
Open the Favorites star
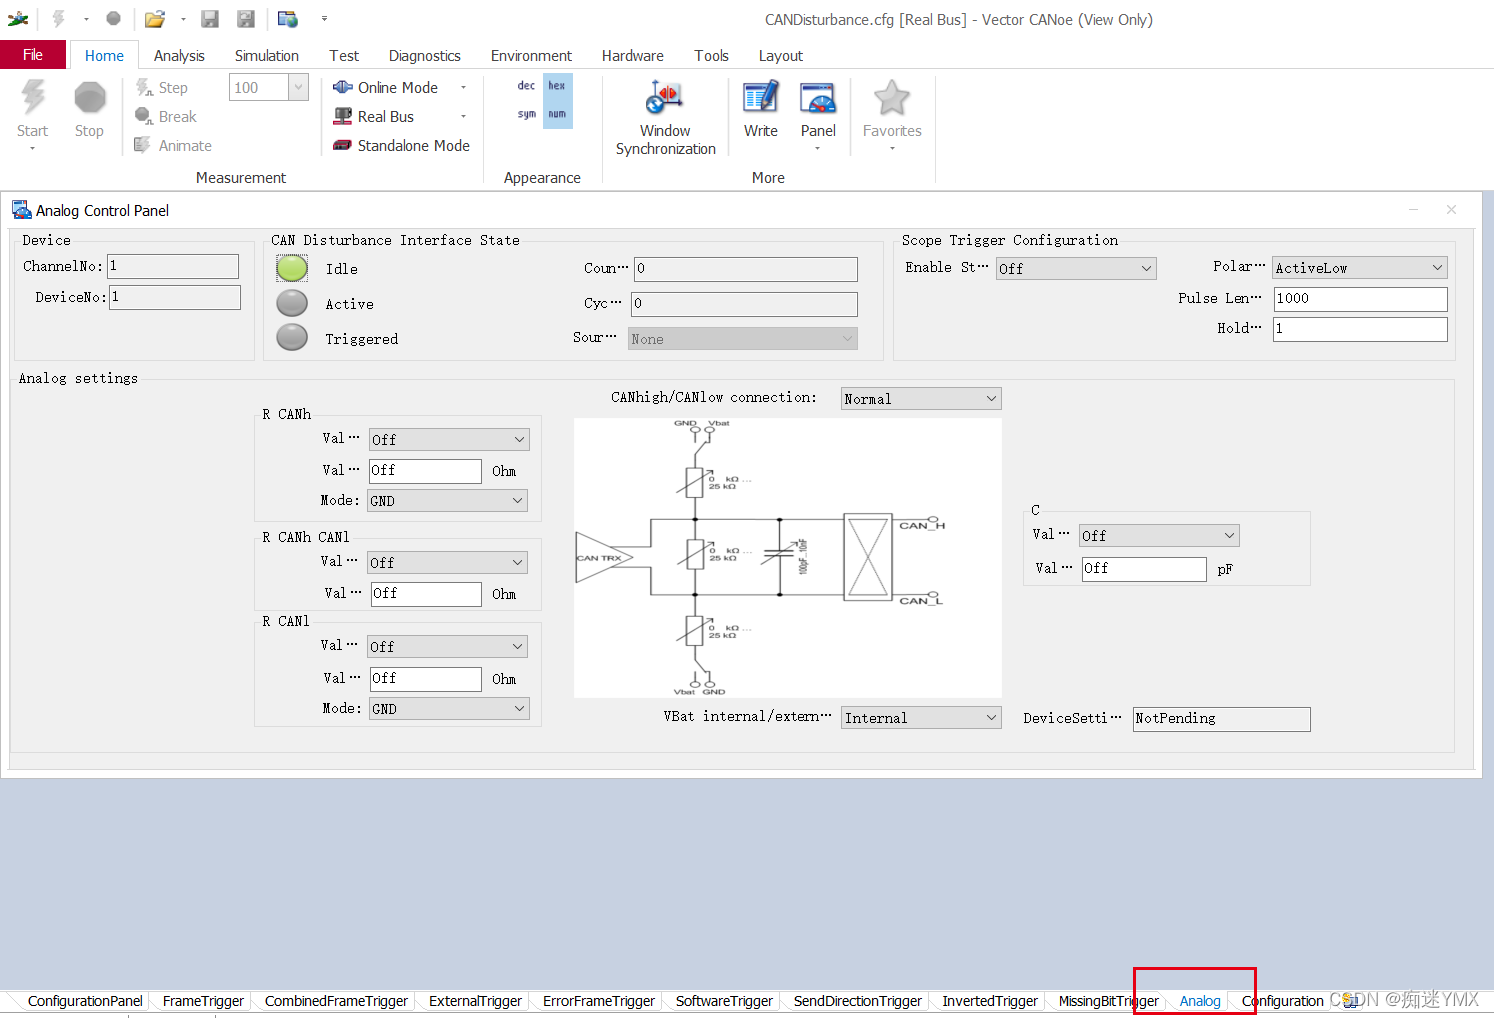coord(892,98)
